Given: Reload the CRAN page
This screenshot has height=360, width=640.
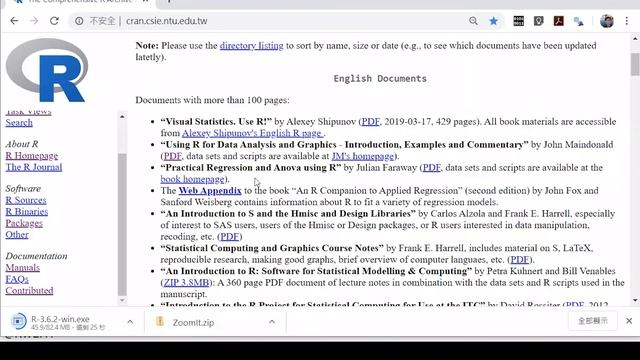Looking at the screenshot, I should [54, 21].
